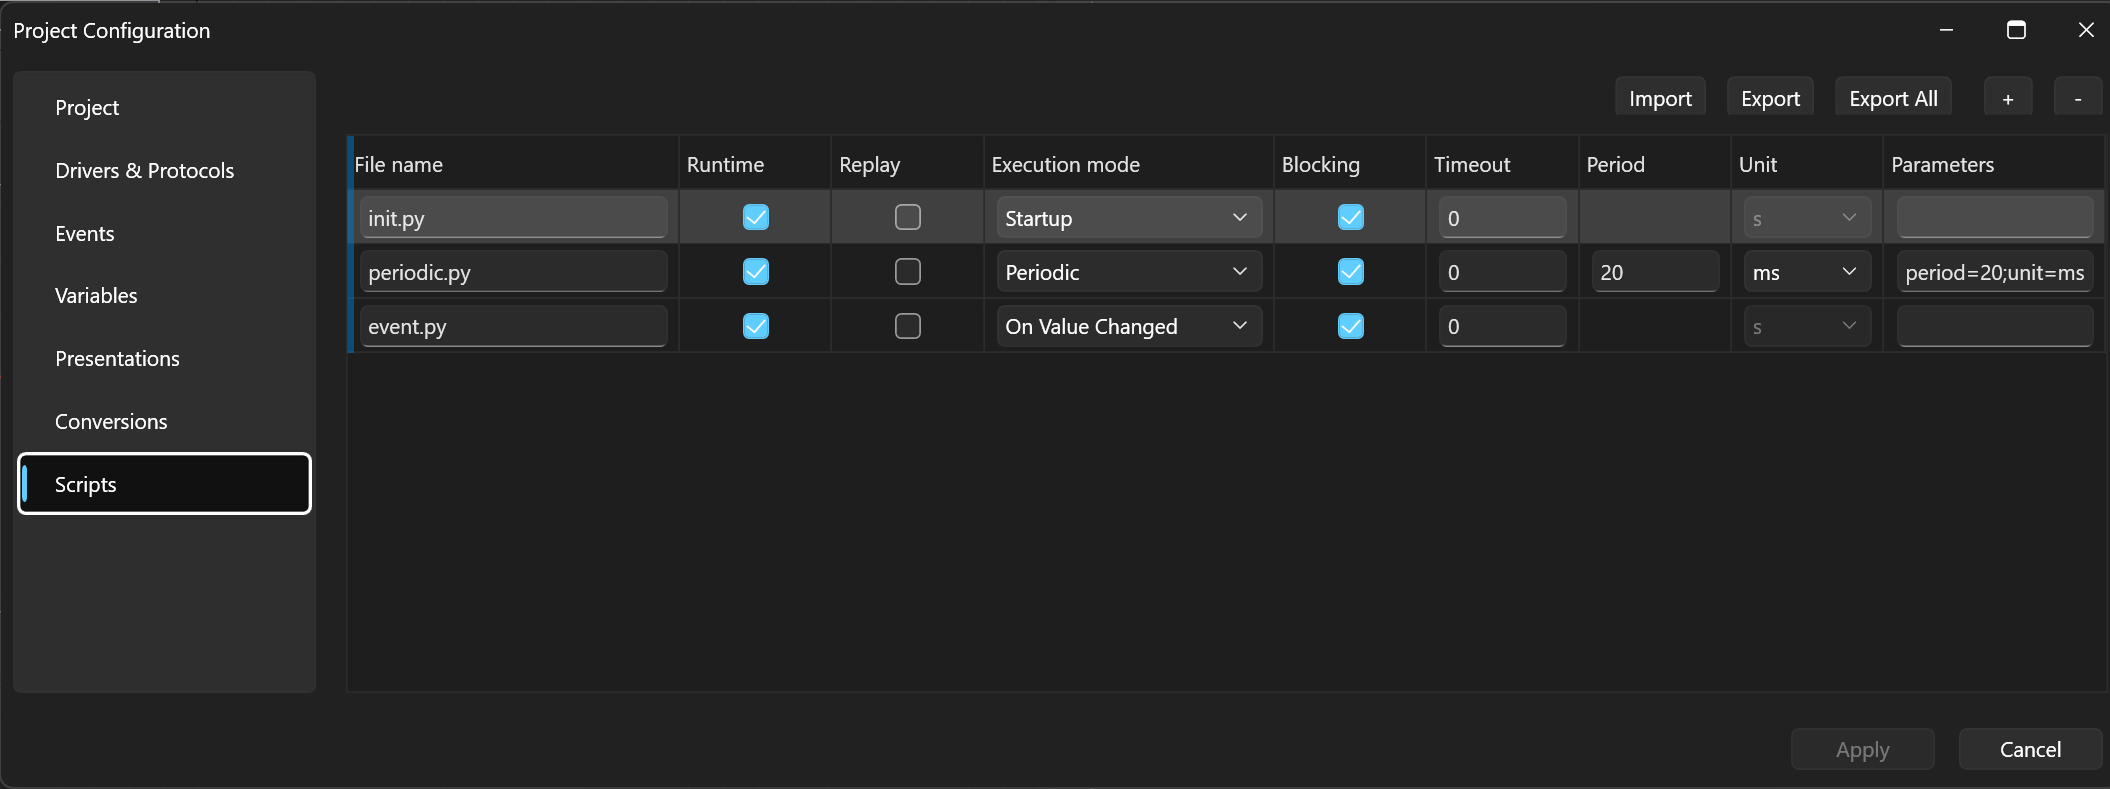
Task: Open the Startup execution mode dropdown
Action: click(1129, 218)
